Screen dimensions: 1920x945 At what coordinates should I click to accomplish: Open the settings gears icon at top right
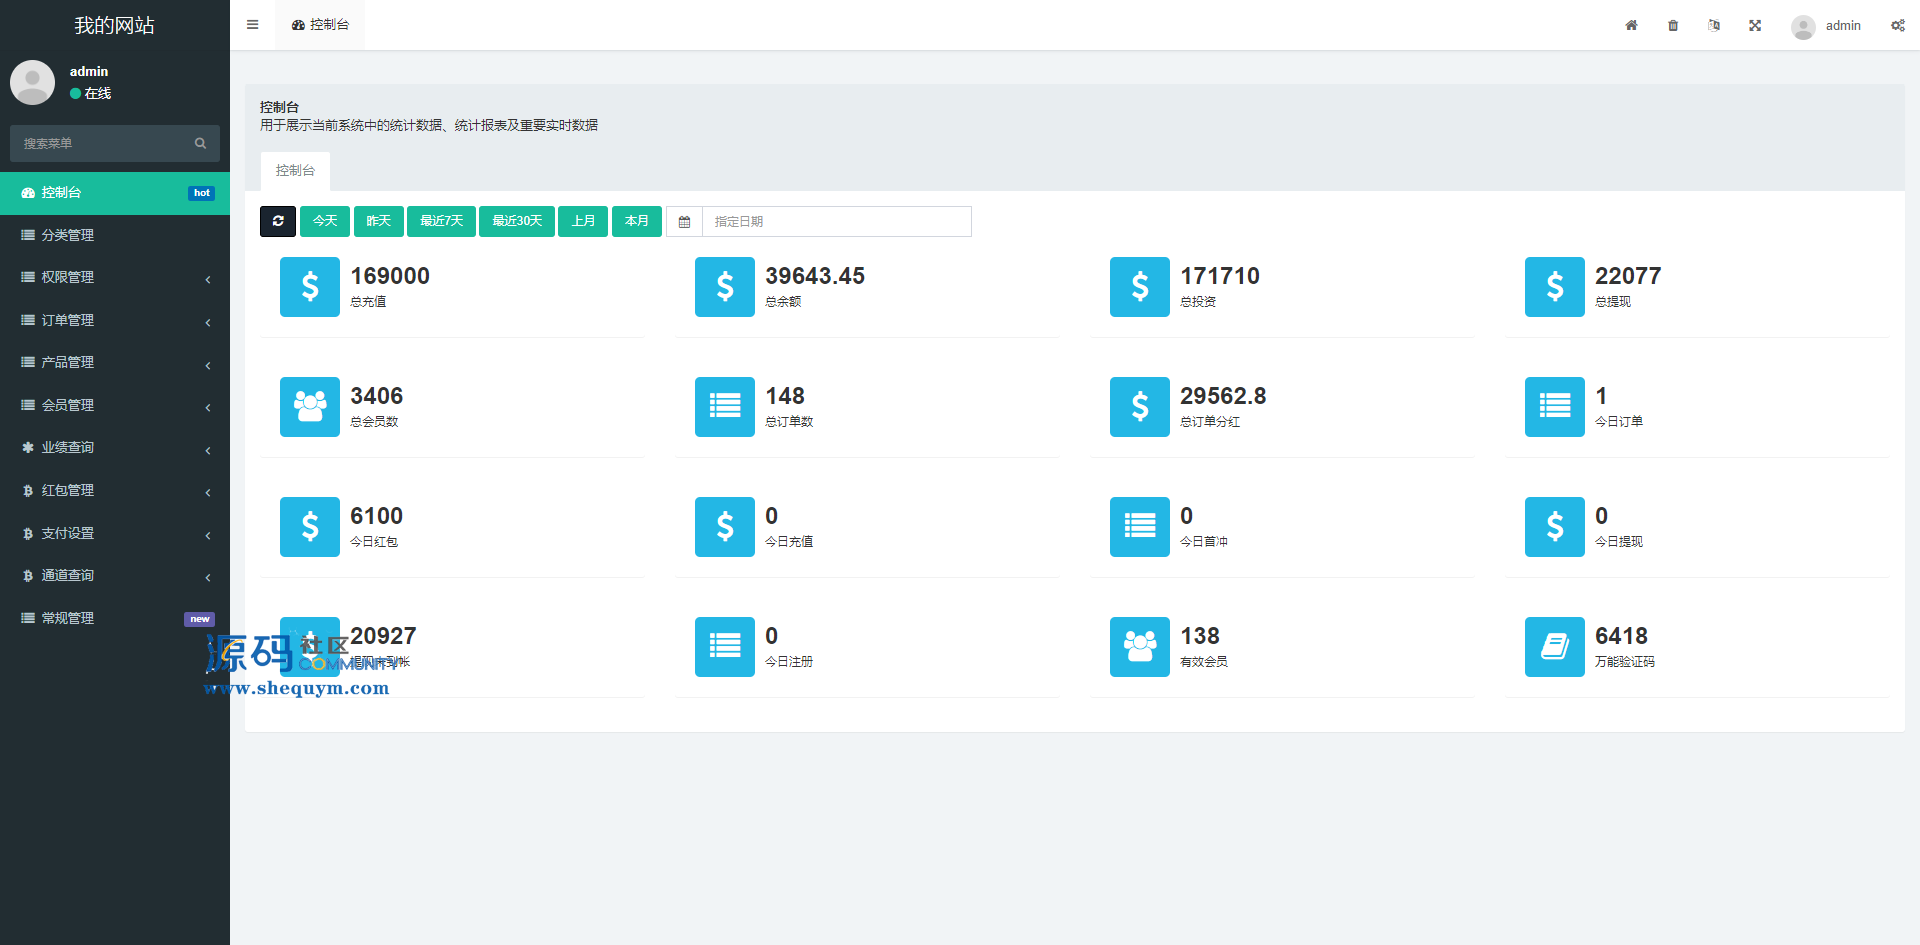click(1897, 25)
